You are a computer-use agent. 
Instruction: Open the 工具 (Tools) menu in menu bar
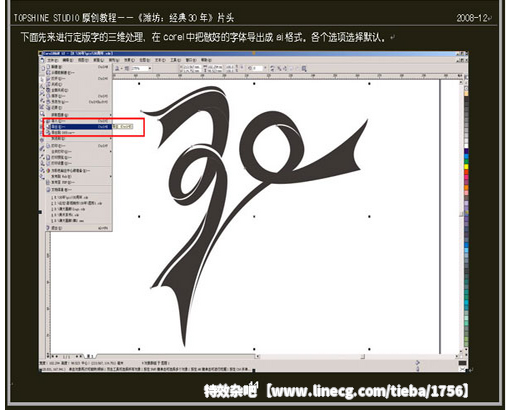click(x=175, y=60)
